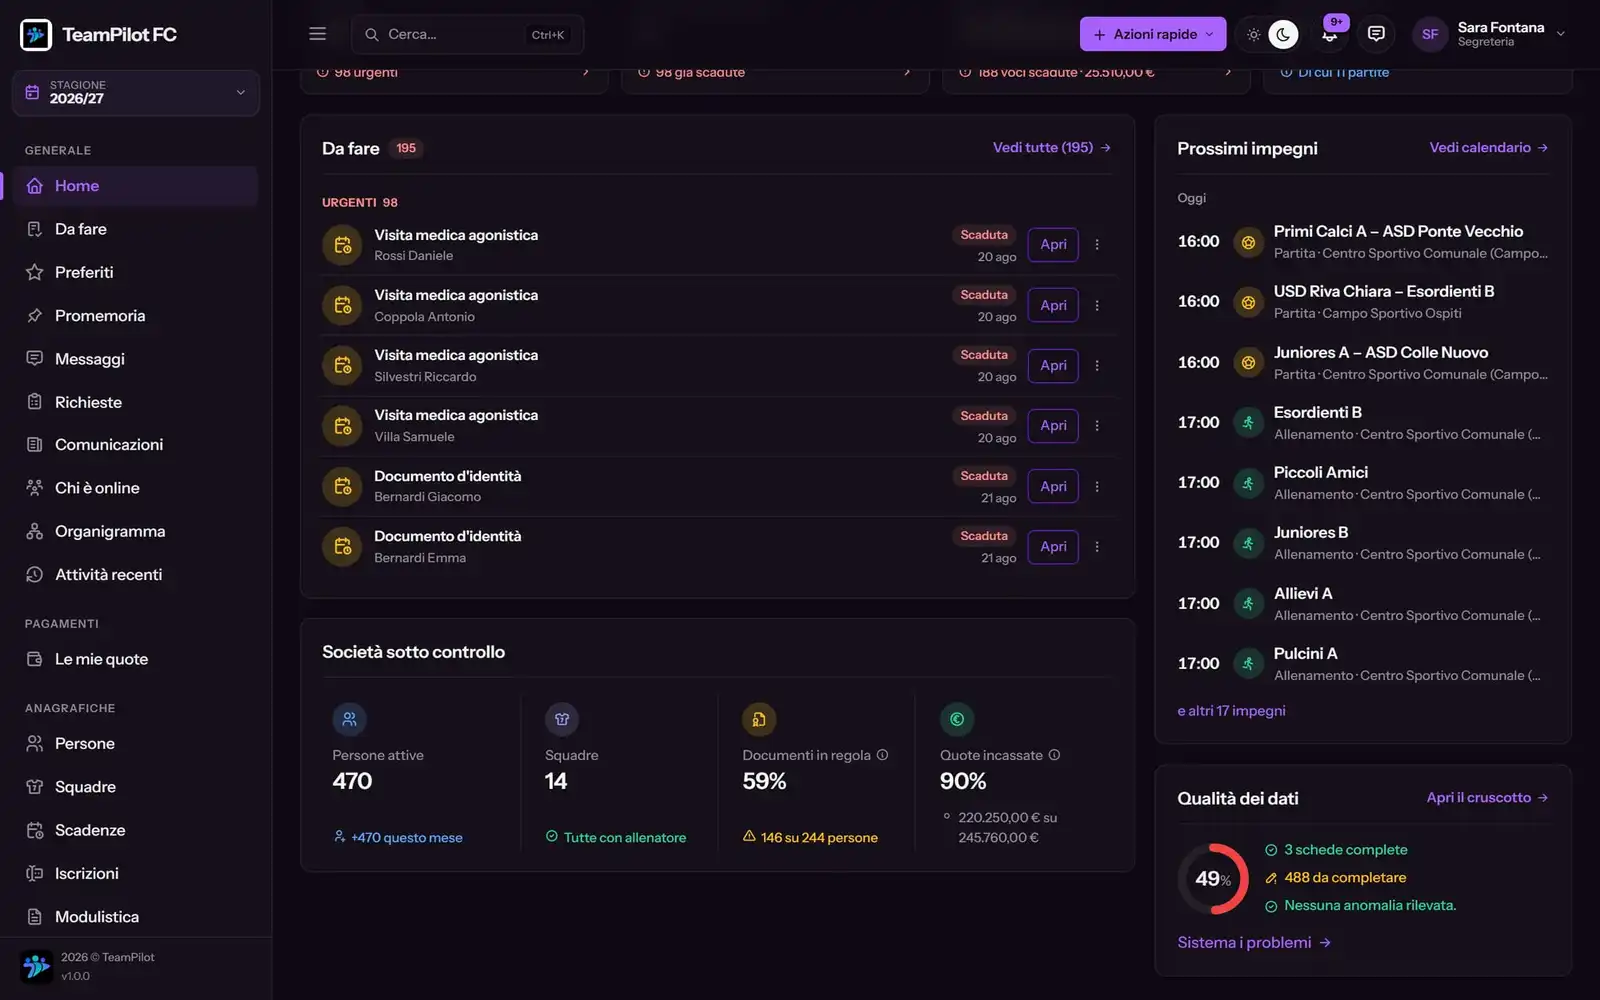Open the Azioni rapide dropdown

click(x=1153, y=34)
